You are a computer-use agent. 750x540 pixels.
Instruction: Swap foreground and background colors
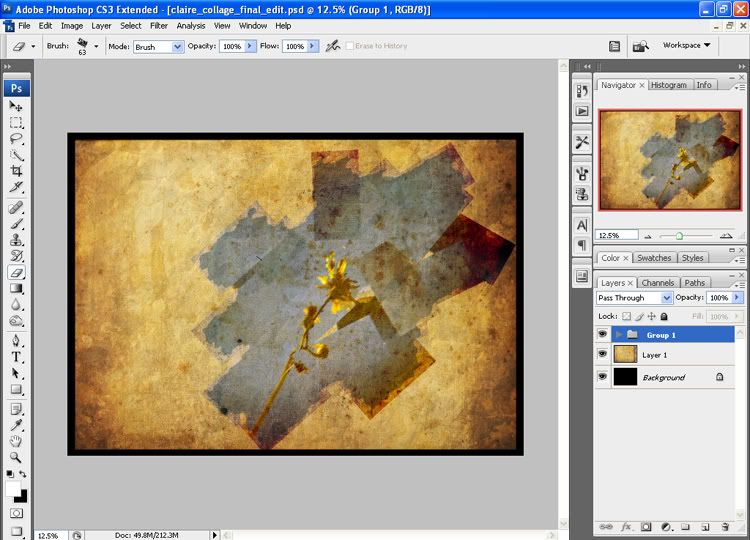[22, 474]
